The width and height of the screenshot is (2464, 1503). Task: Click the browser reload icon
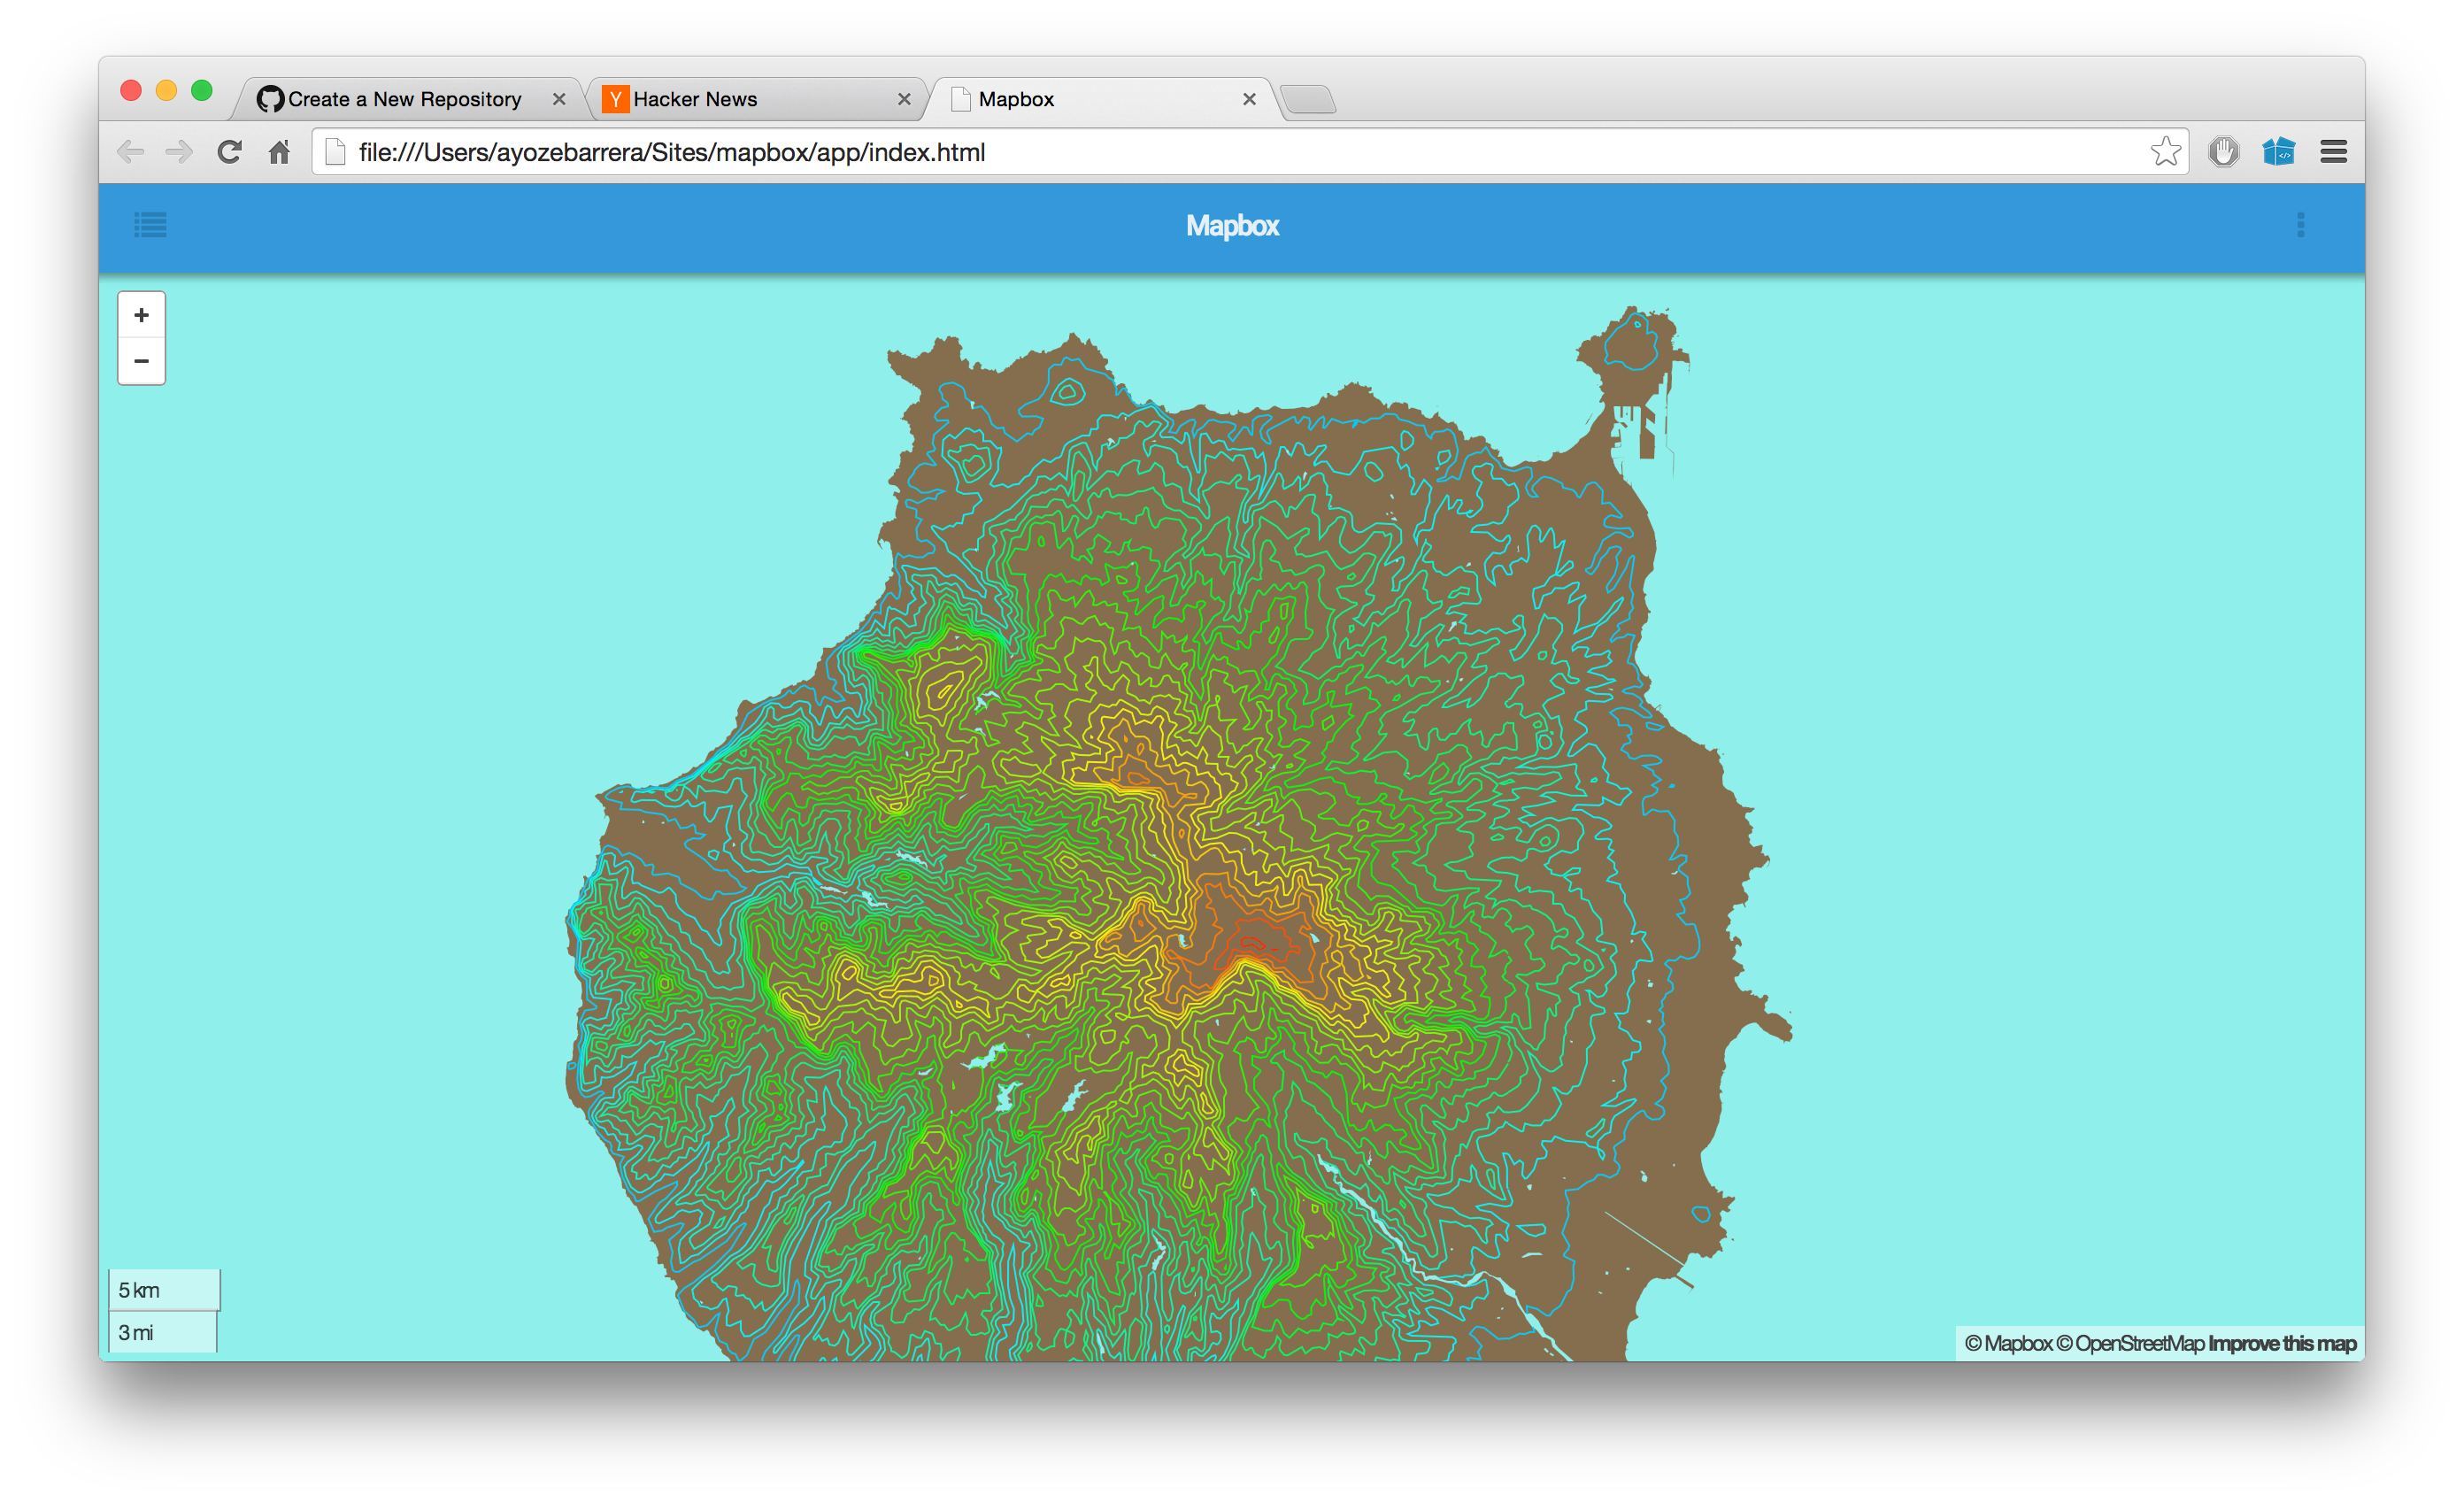pos(230,152)
